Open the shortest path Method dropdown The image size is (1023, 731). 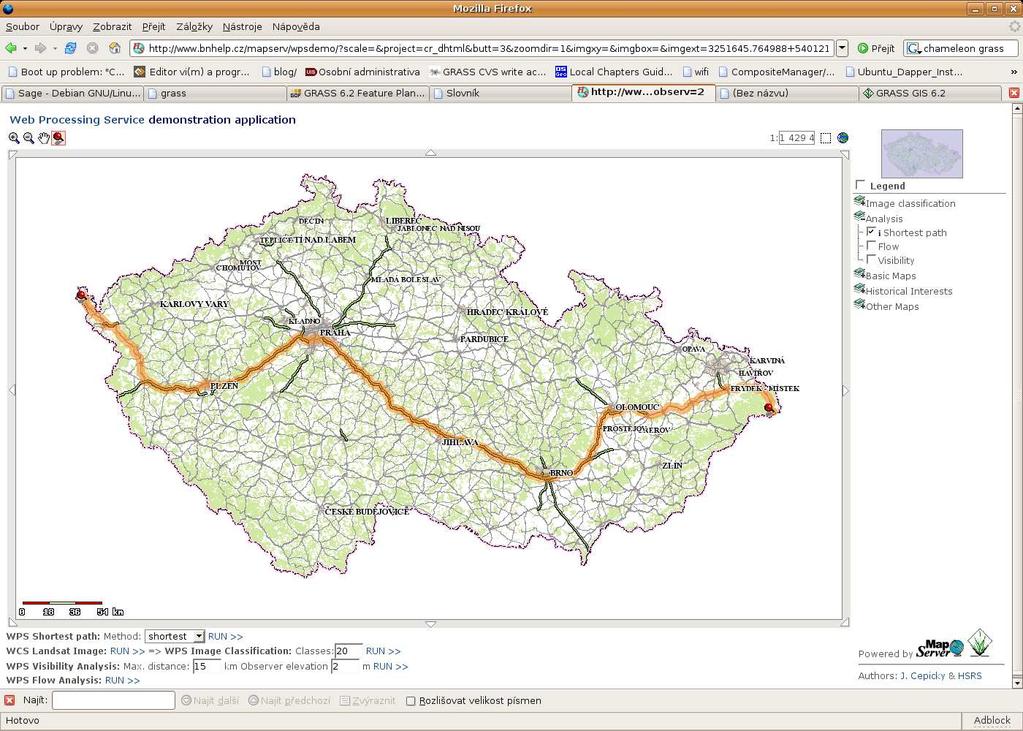tap(175, 636)
